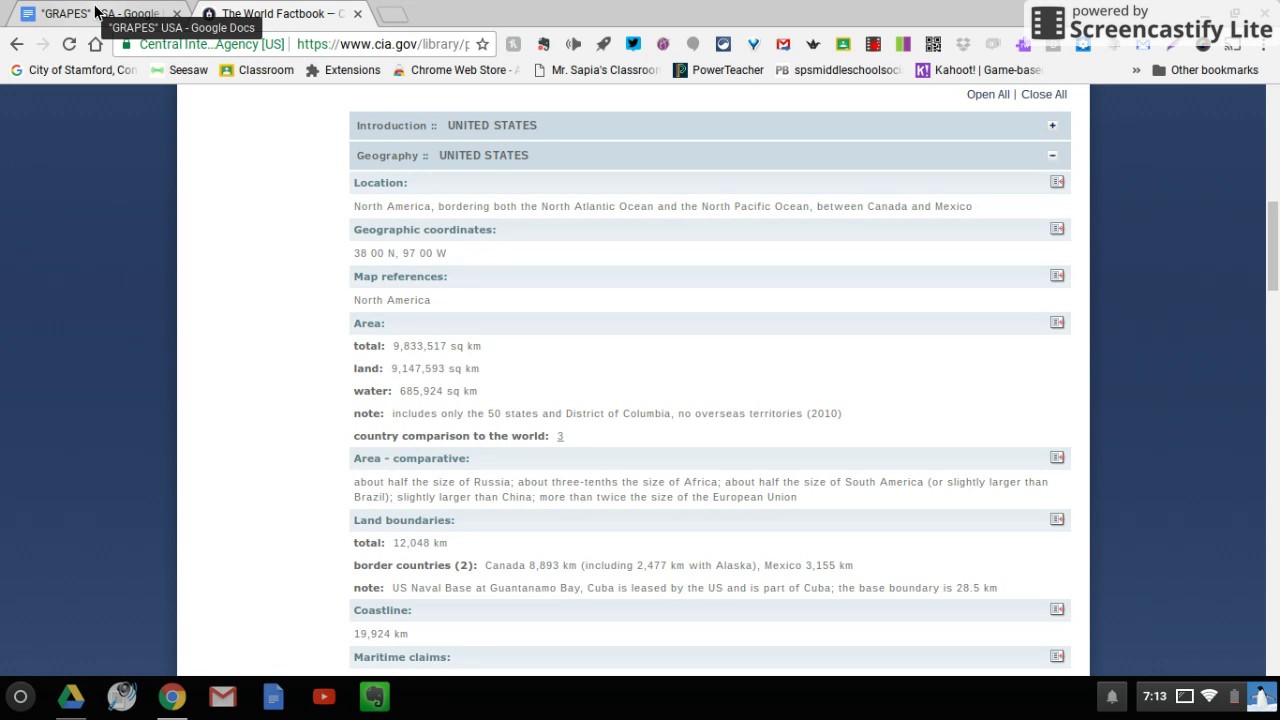1280x720 pixels.
Task: Go back with browser back arrow
Action: (17, 44)
